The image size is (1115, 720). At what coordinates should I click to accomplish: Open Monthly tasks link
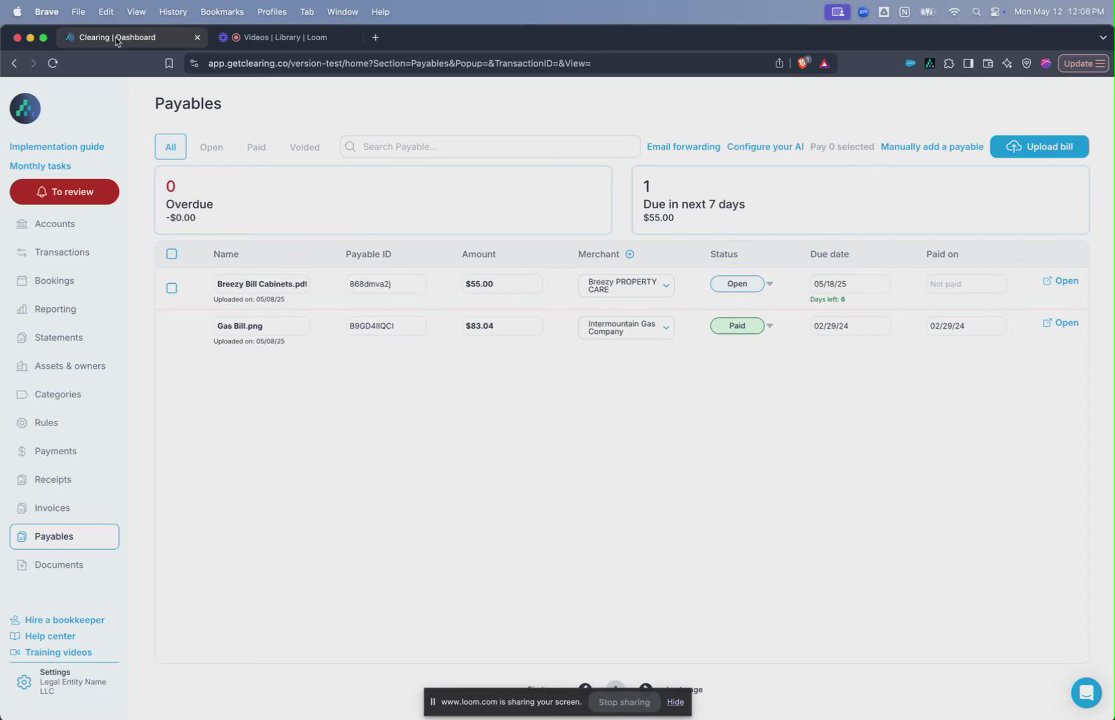(x=40, y=166)
